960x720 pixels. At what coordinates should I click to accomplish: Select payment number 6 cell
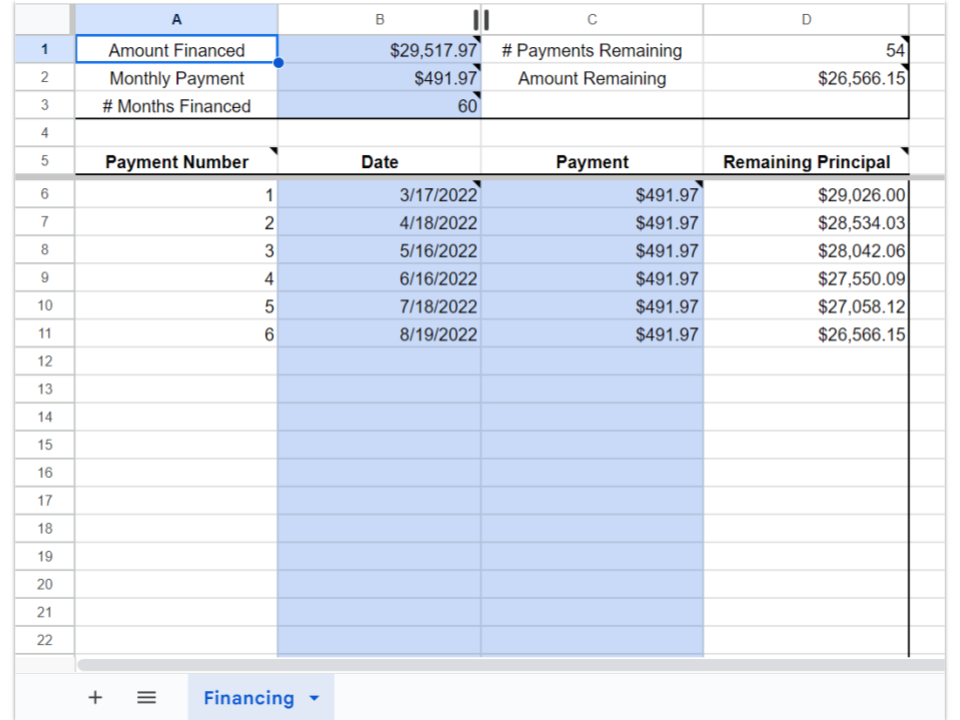click(x=176, y=334)
